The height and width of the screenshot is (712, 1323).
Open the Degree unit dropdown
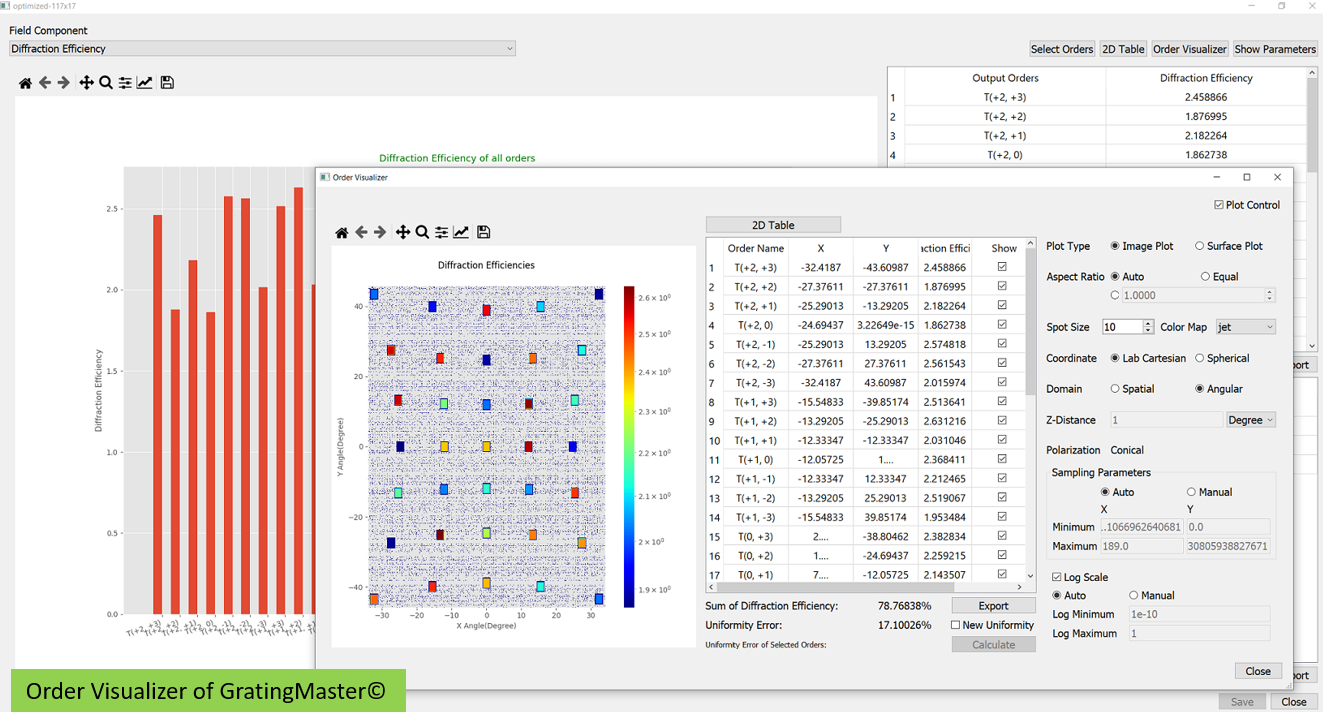[1251, 420]
